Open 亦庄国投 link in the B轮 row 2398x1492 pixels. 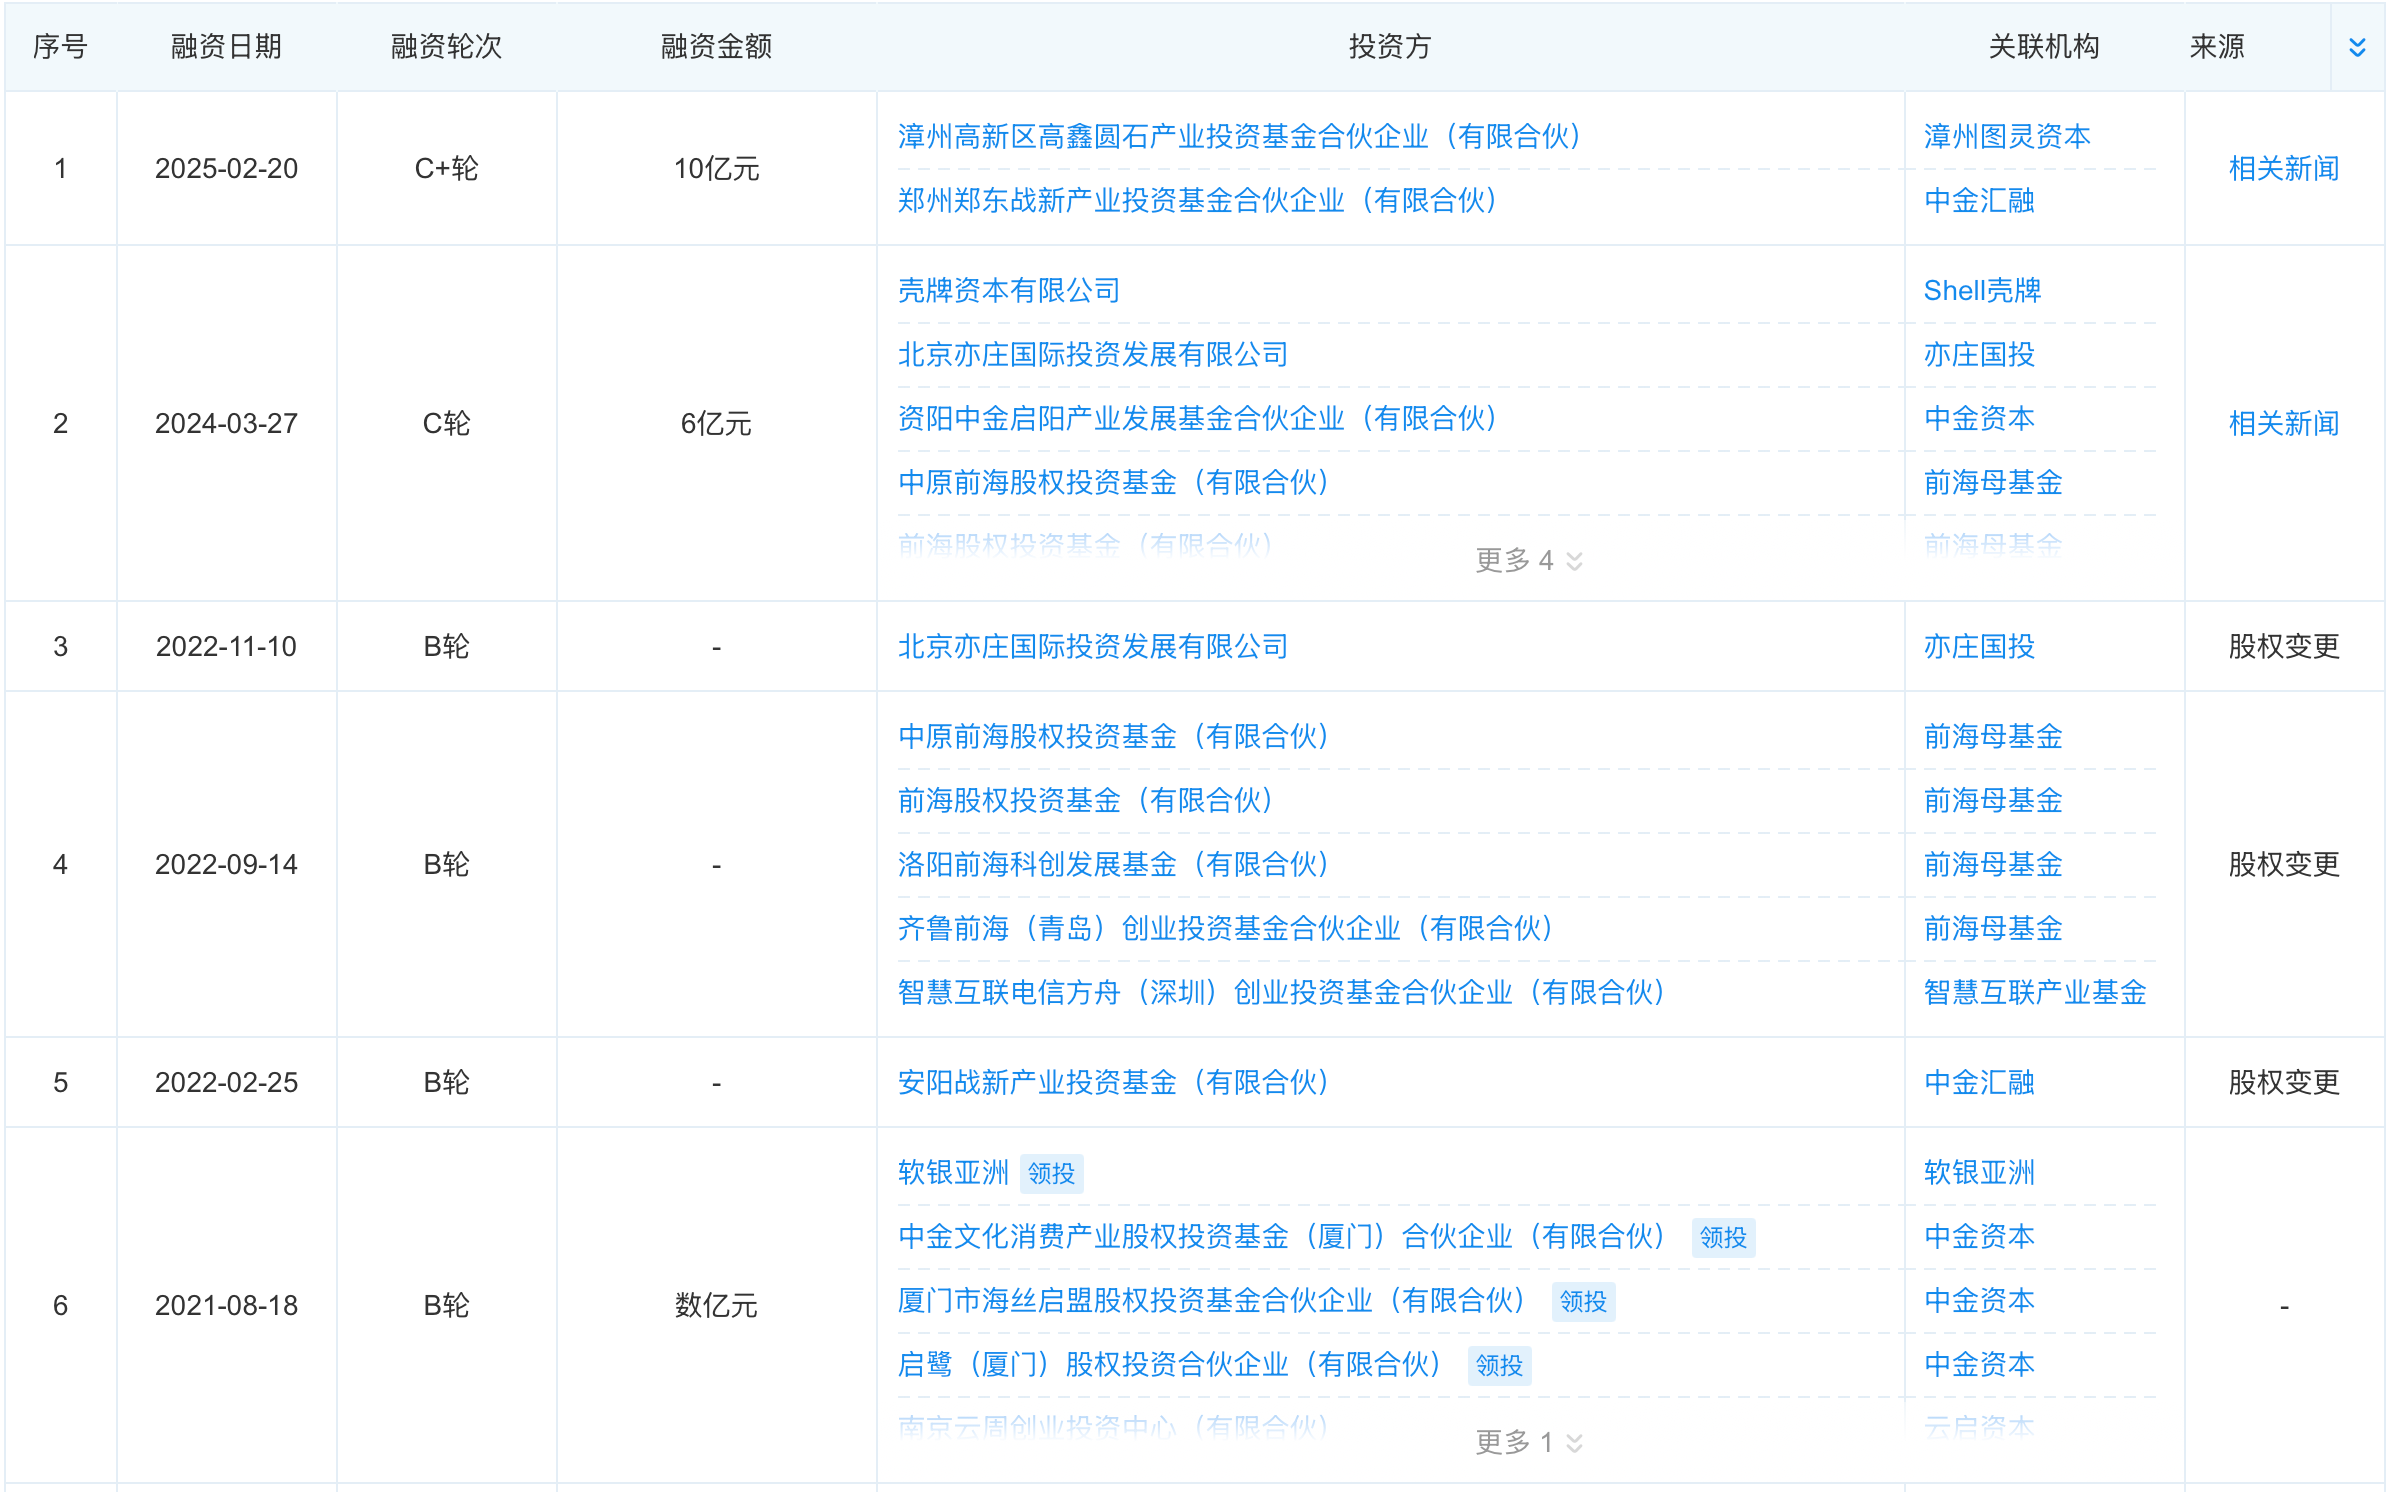pos(1980,647)
